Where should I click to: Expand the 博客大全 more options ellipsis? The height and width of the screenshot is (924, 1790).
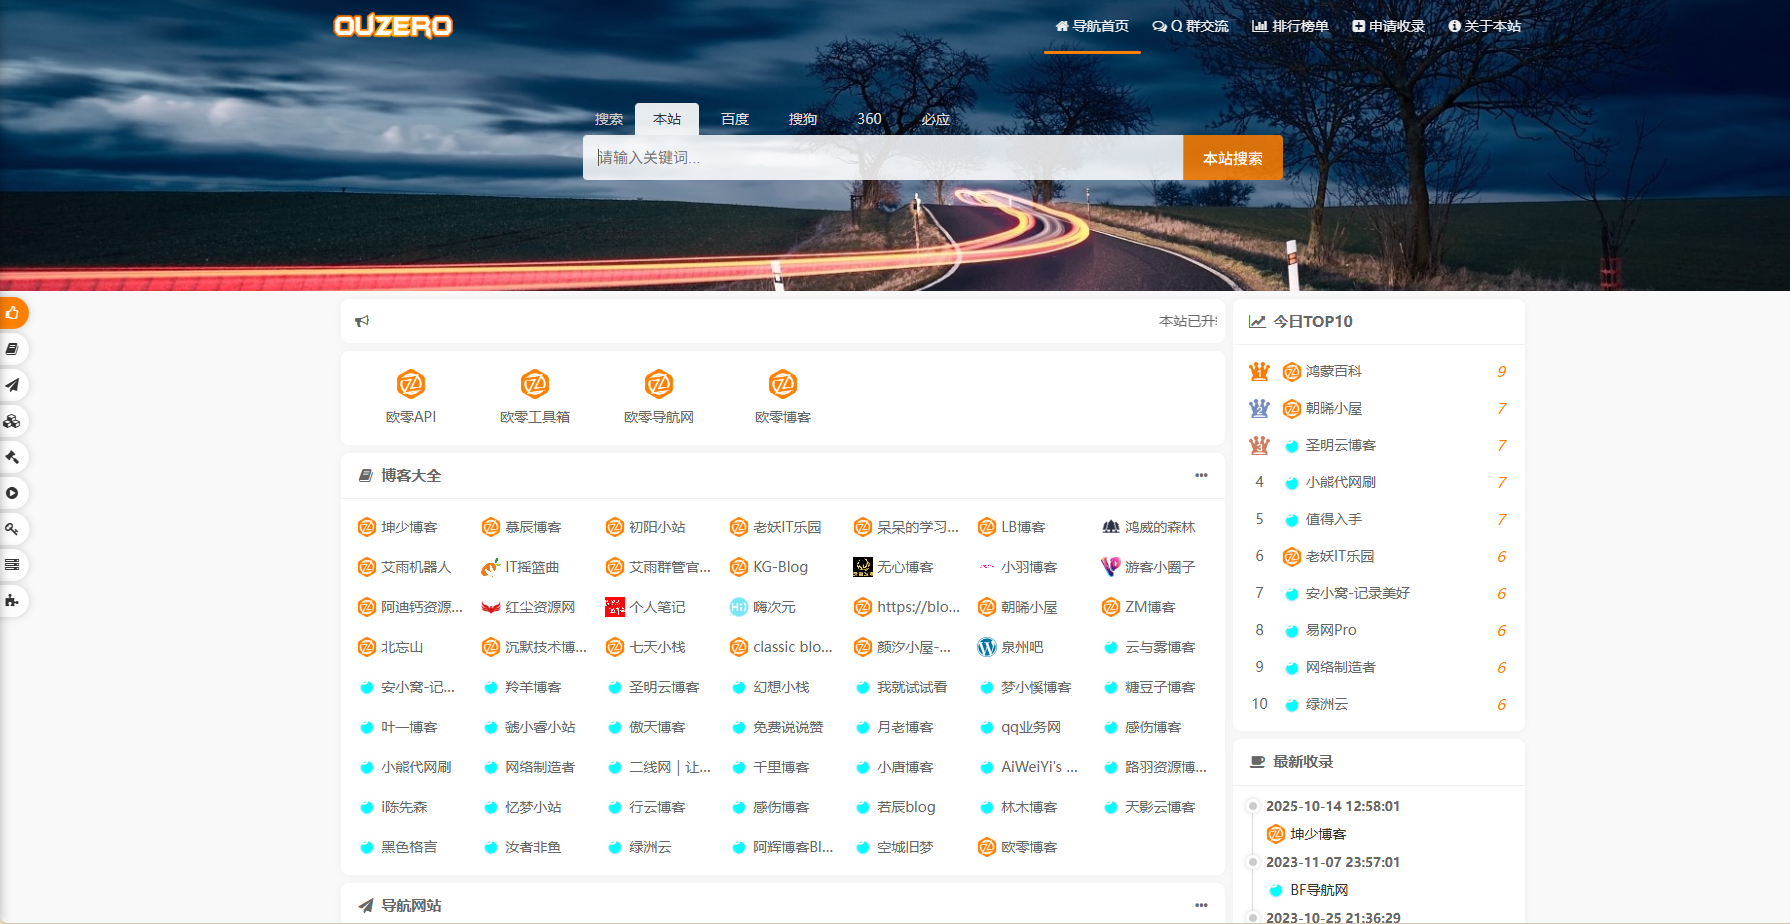(1201, 475)
